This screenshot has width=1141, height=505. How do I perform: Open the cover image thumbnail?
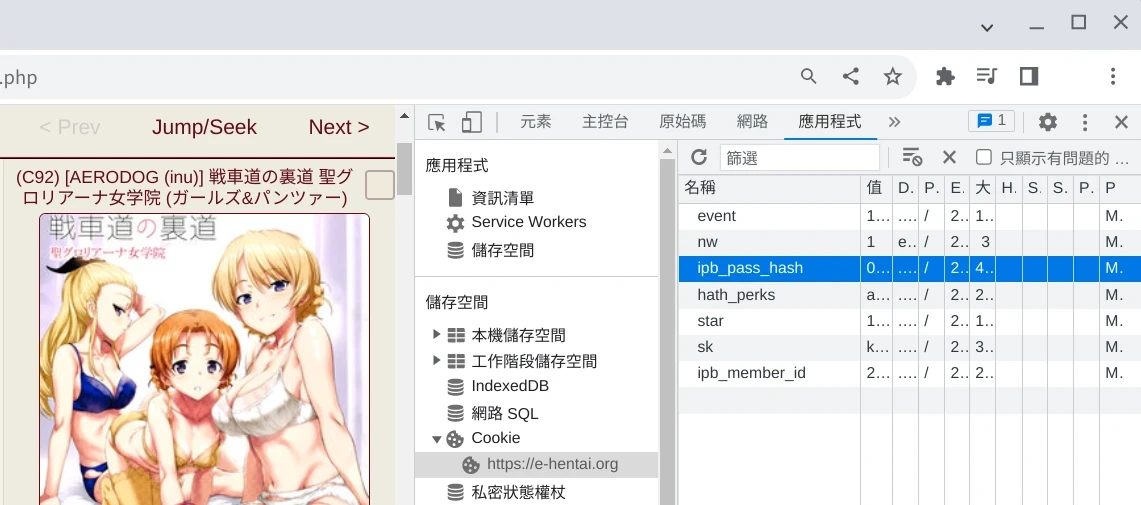pyautogui.click(x=204, y=359)
